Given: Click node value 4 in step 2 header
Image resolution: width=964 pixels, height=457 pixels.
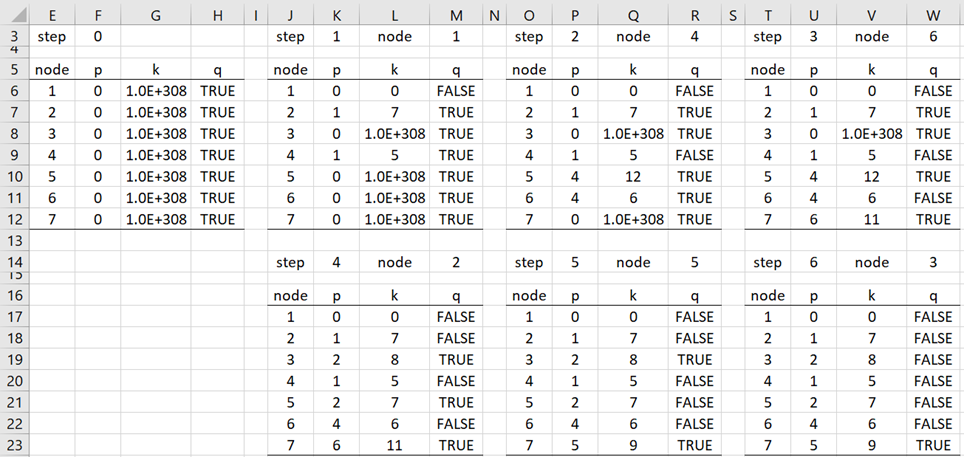Looking at the screenshot, I should (694, 37).
